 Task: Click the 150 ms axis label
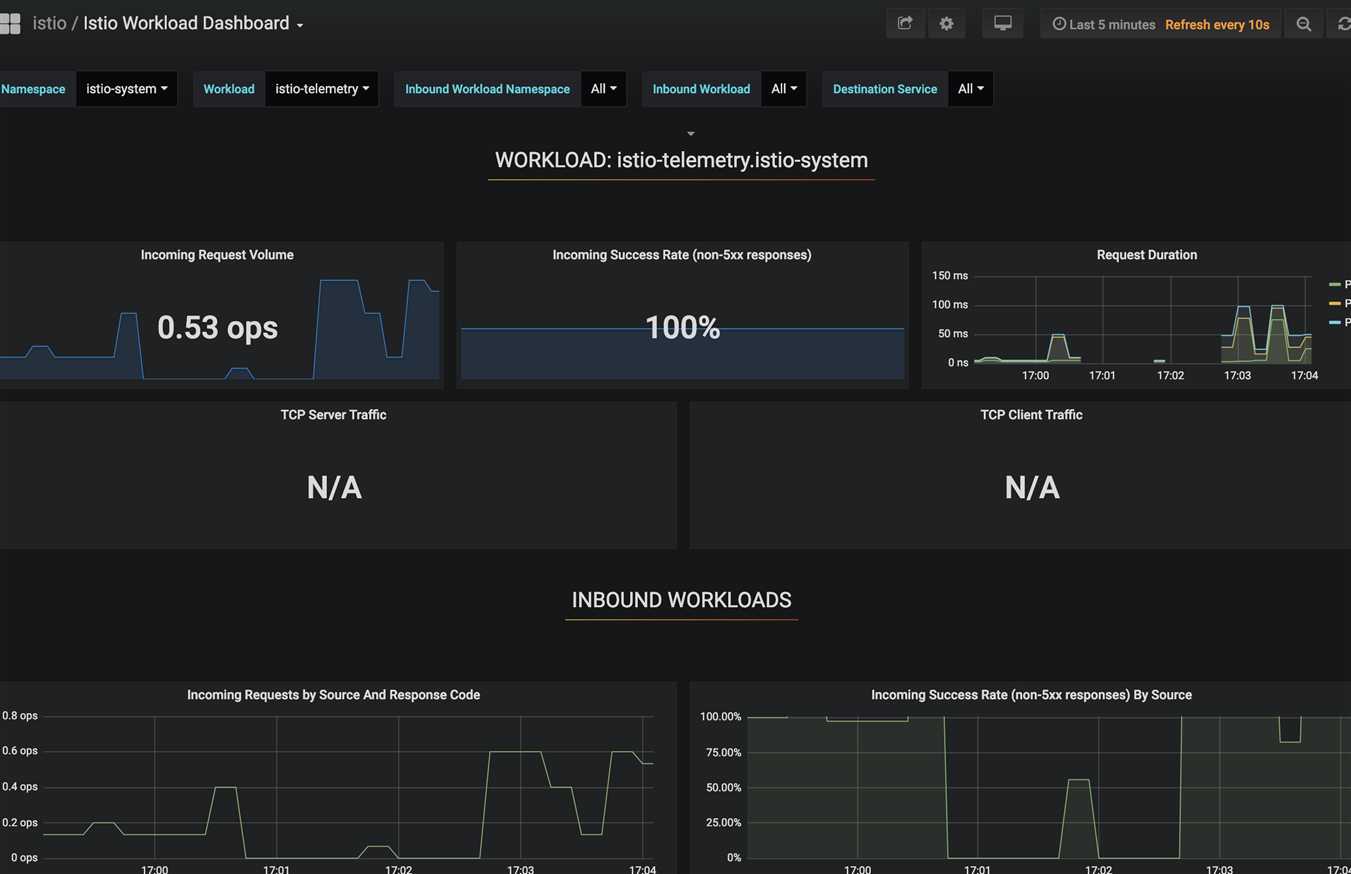(950, 276)
